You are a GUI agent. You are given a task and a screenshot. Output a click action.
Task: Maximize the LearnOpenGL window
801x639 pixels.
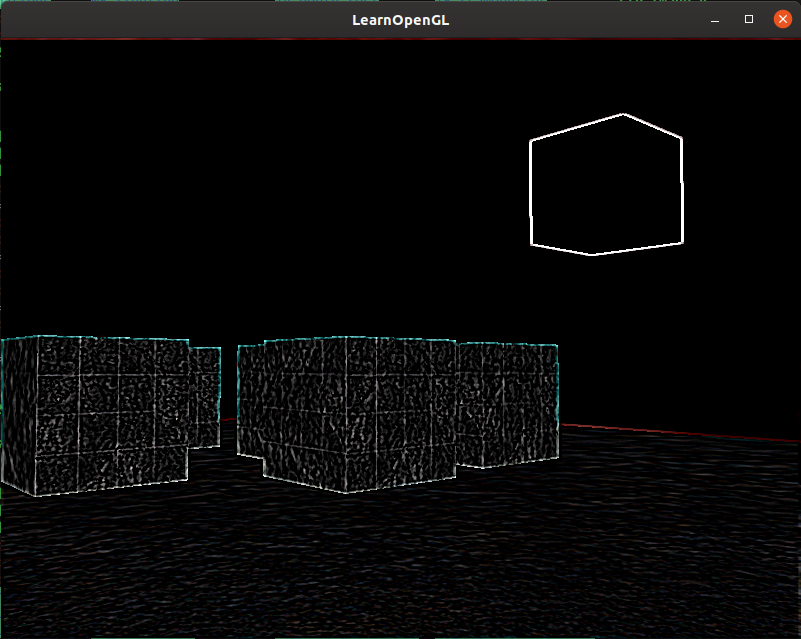749,20
